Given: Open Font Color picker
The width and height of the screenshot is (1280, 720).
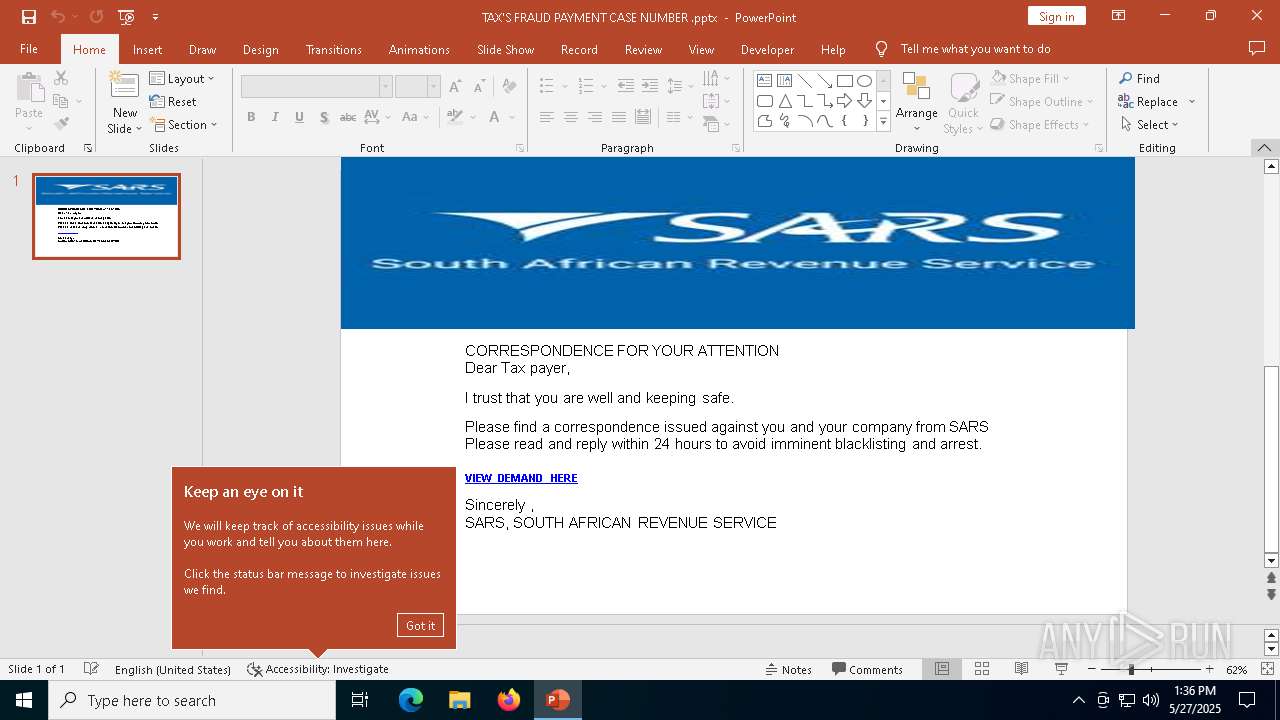Looking at the screenshot, I should 494,117.
